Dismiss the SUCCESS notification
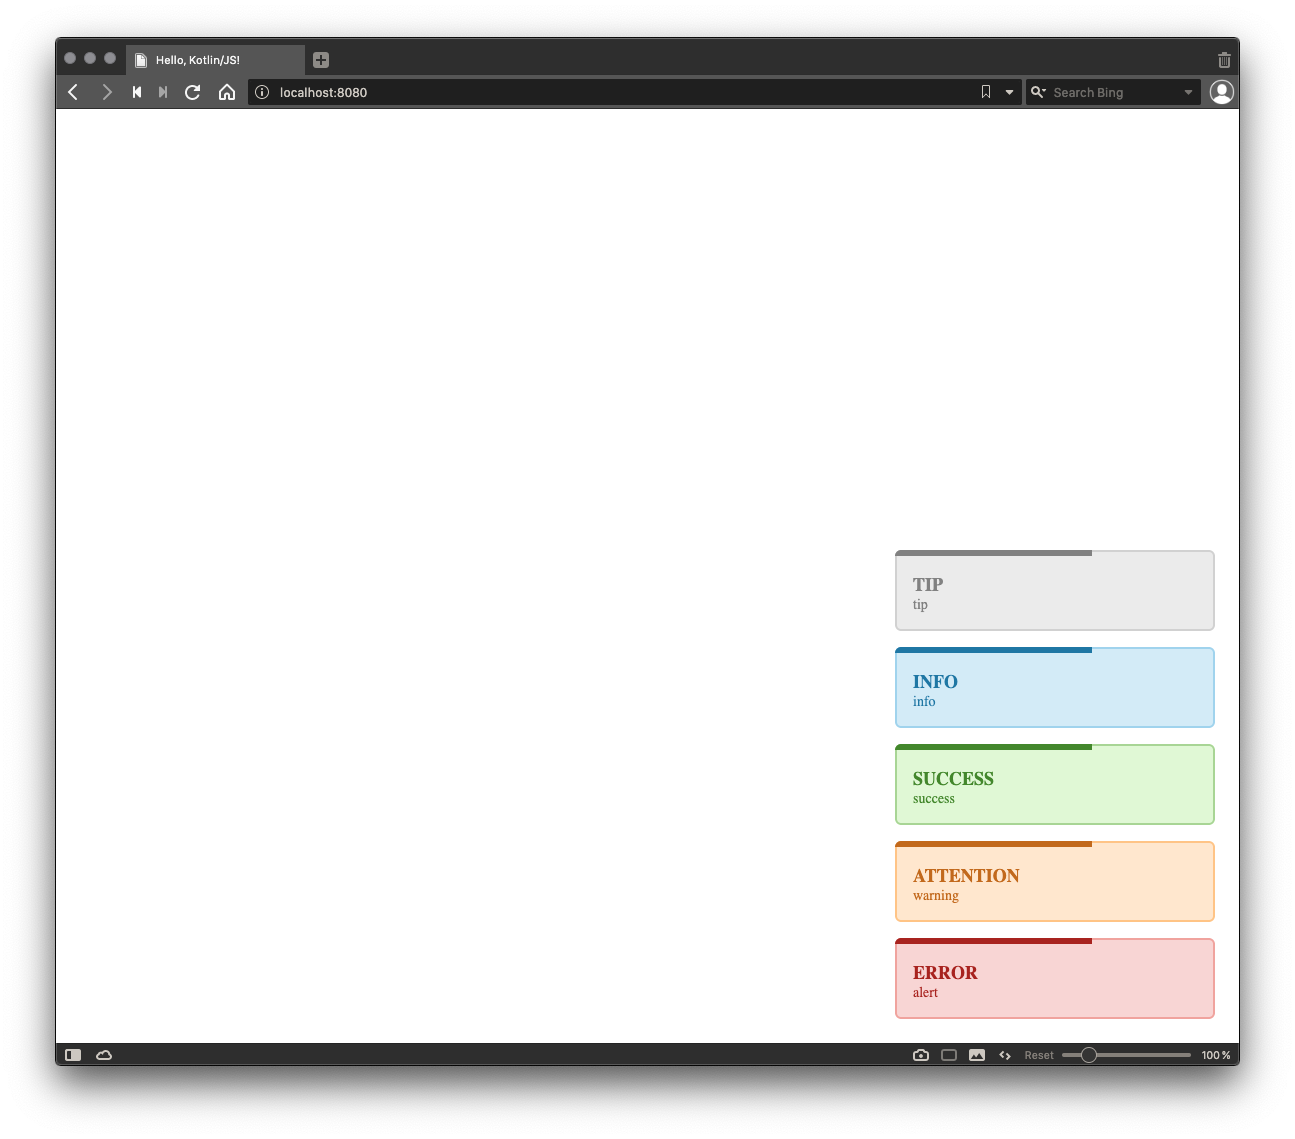Viewport: 1295px width, 1139px height. click(1055, 784)
